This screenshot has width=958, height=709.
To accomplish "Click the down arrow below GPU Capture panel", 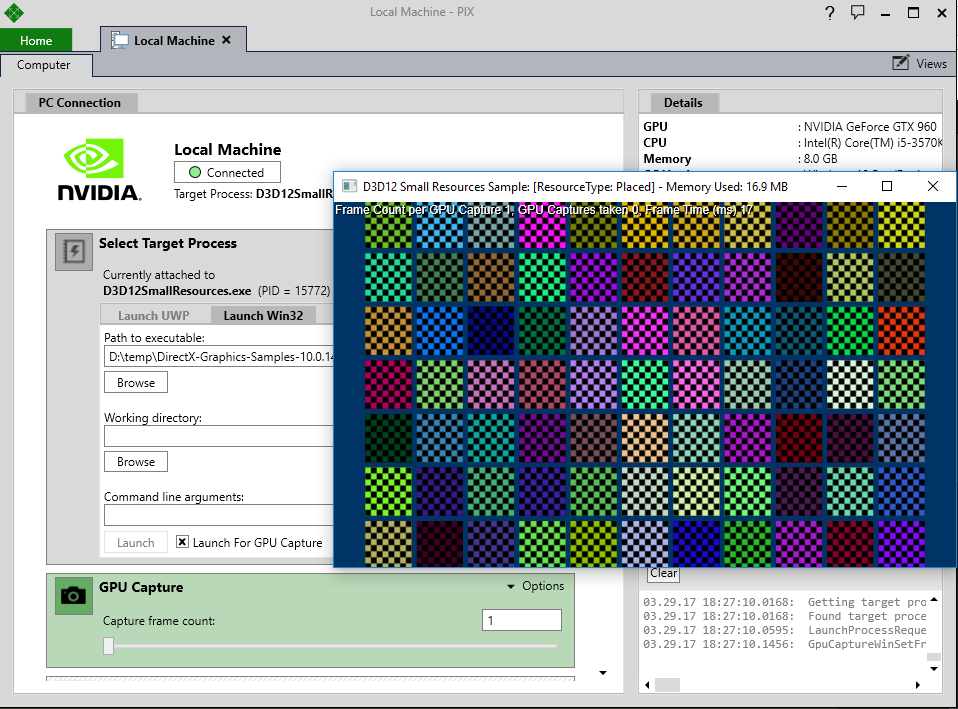I will point(602,672).
